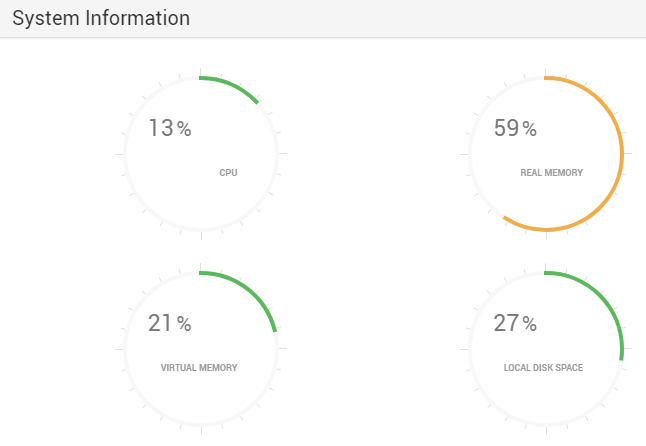646x446 pixels.
Task: Click the System Information panel heading
Action: 101,19
